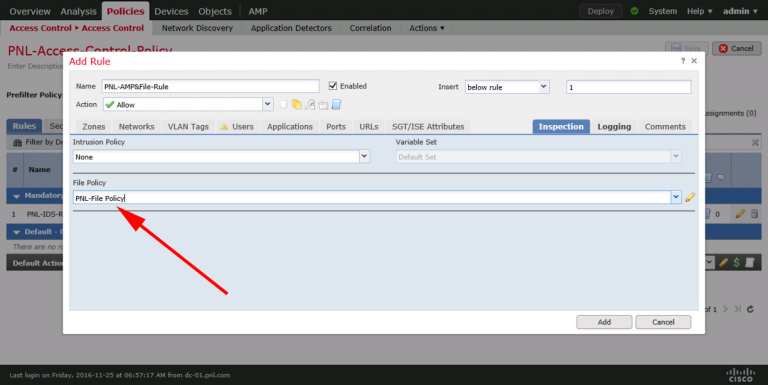Switch to the Zones tab
Image resolution: width=768 pixels, height=385 pixels.
coord(94,126)
